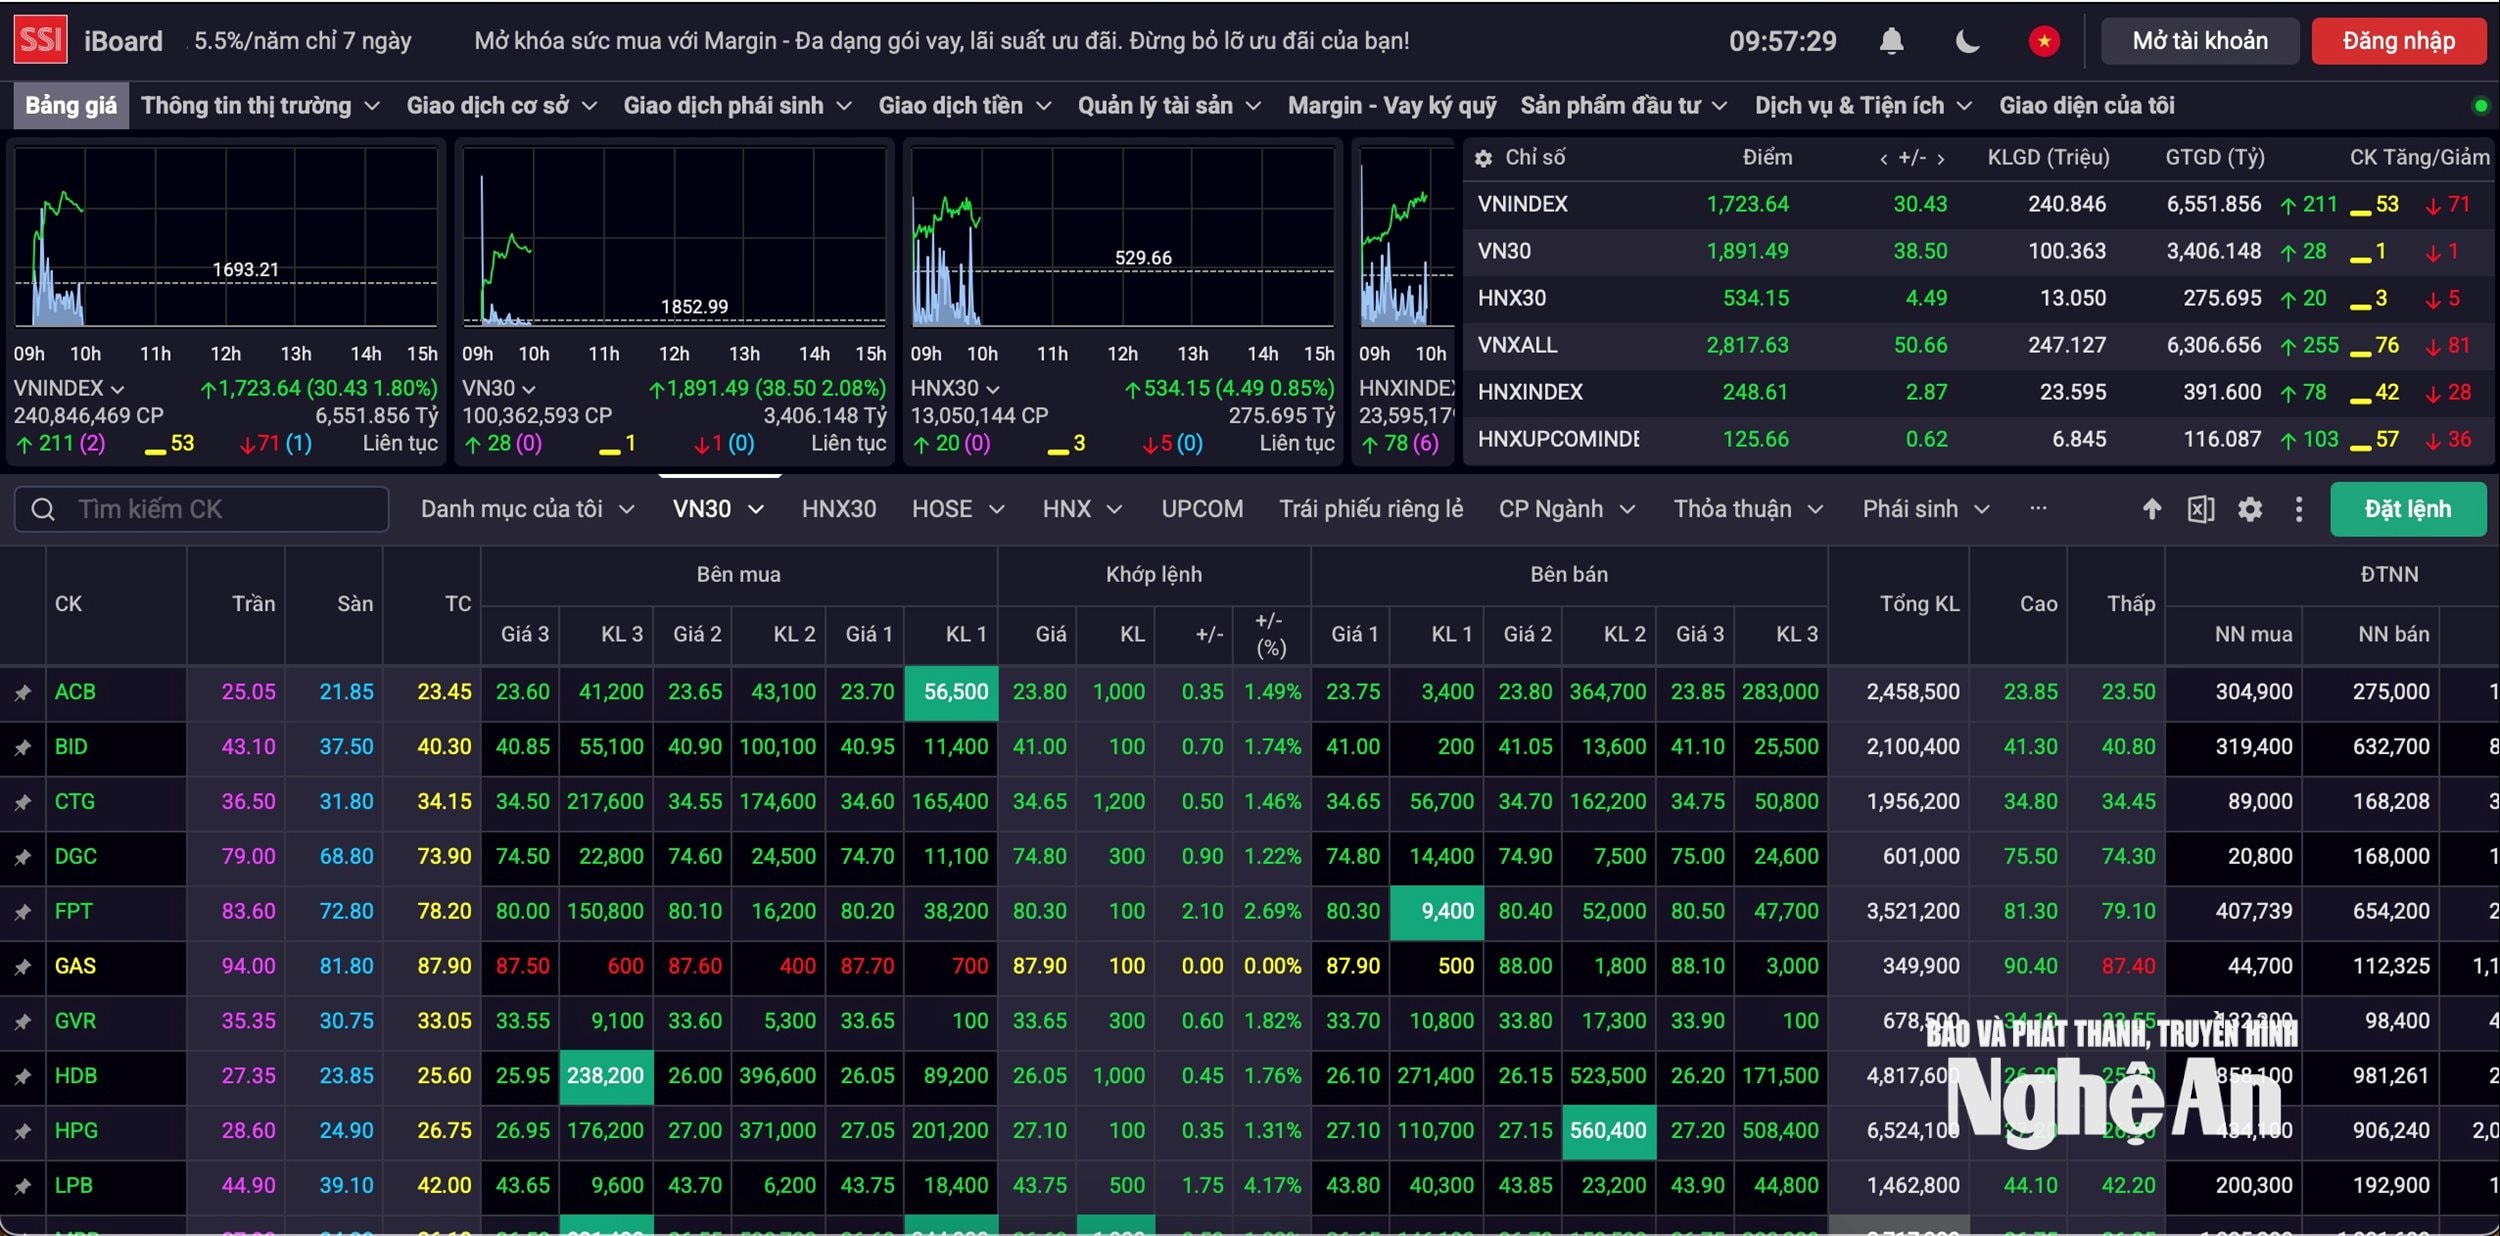The image size is (2500, 1236).
Task: Pin the HPG row
Action: (x=22, y=1131)
